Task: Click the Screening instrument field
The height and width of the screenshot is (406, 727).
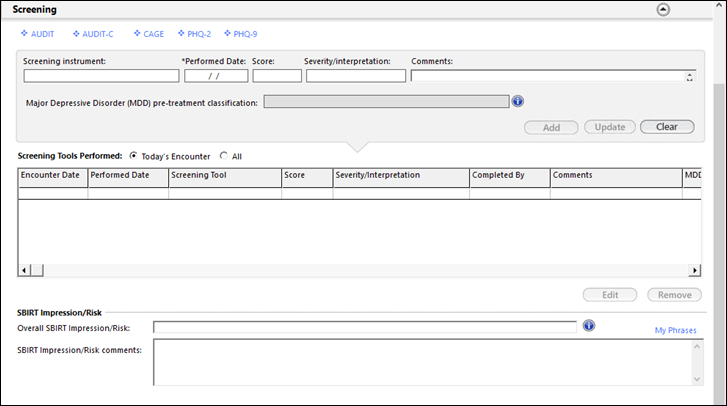Action: (x=101, y=76)
